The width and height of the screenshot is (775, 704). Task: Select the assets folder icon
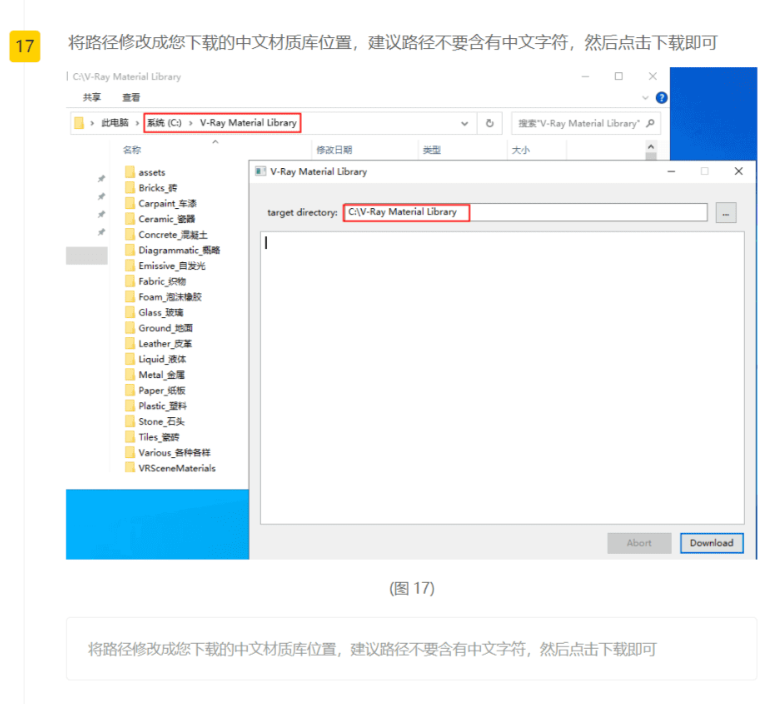(130, 172)
